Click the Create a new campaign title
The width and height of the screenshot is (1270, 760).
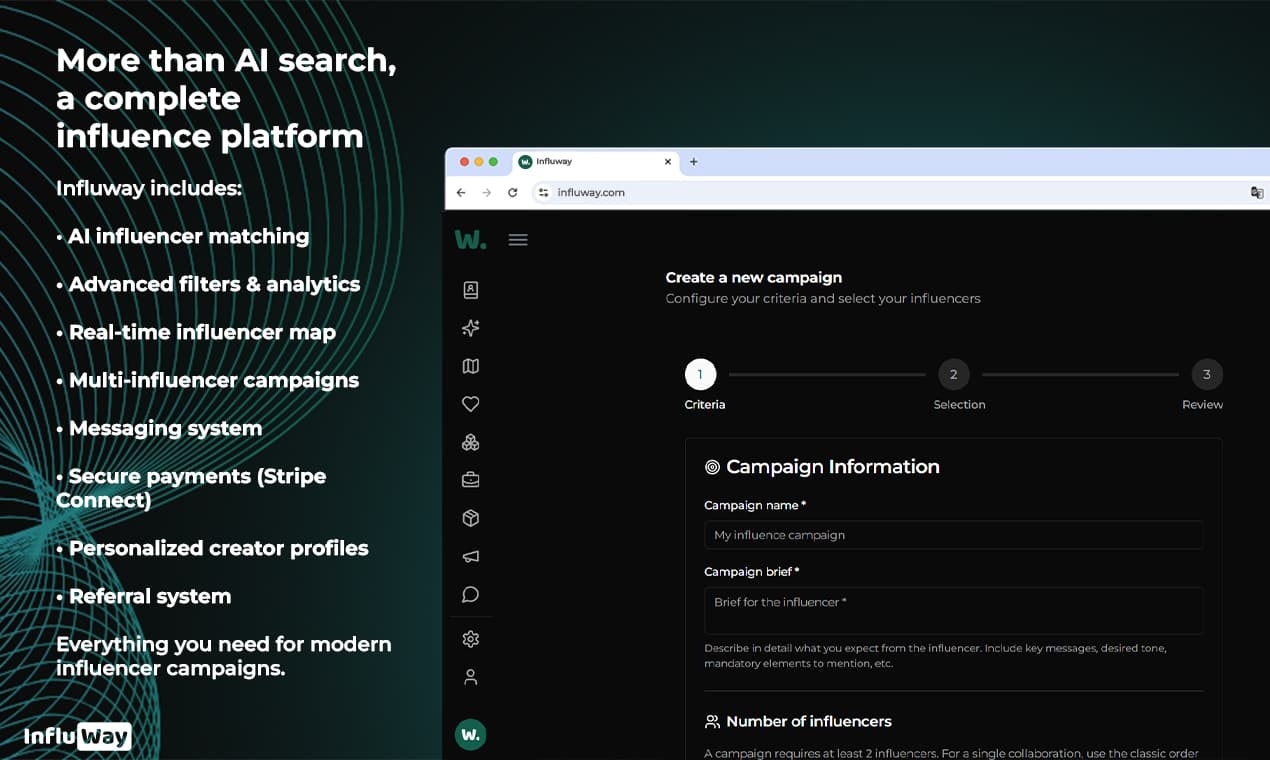754,277
